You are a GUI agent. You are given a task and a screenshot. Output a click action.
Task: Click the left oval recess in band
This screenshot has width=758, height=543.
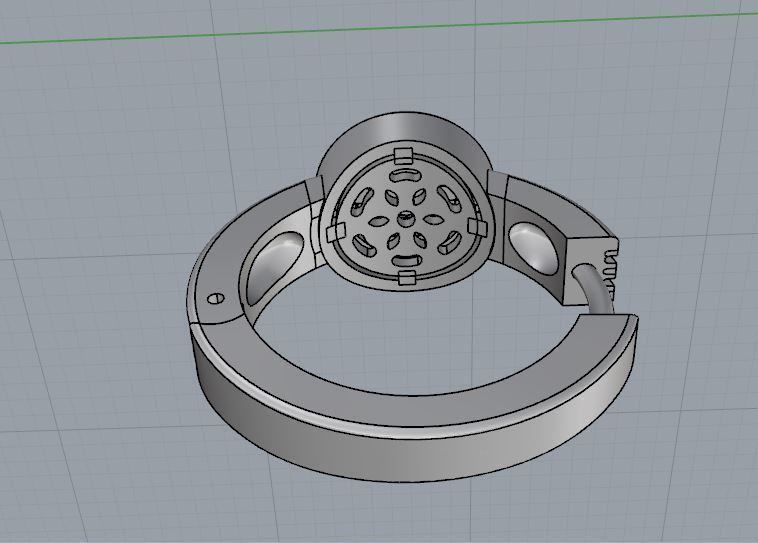tap(274, 267)
